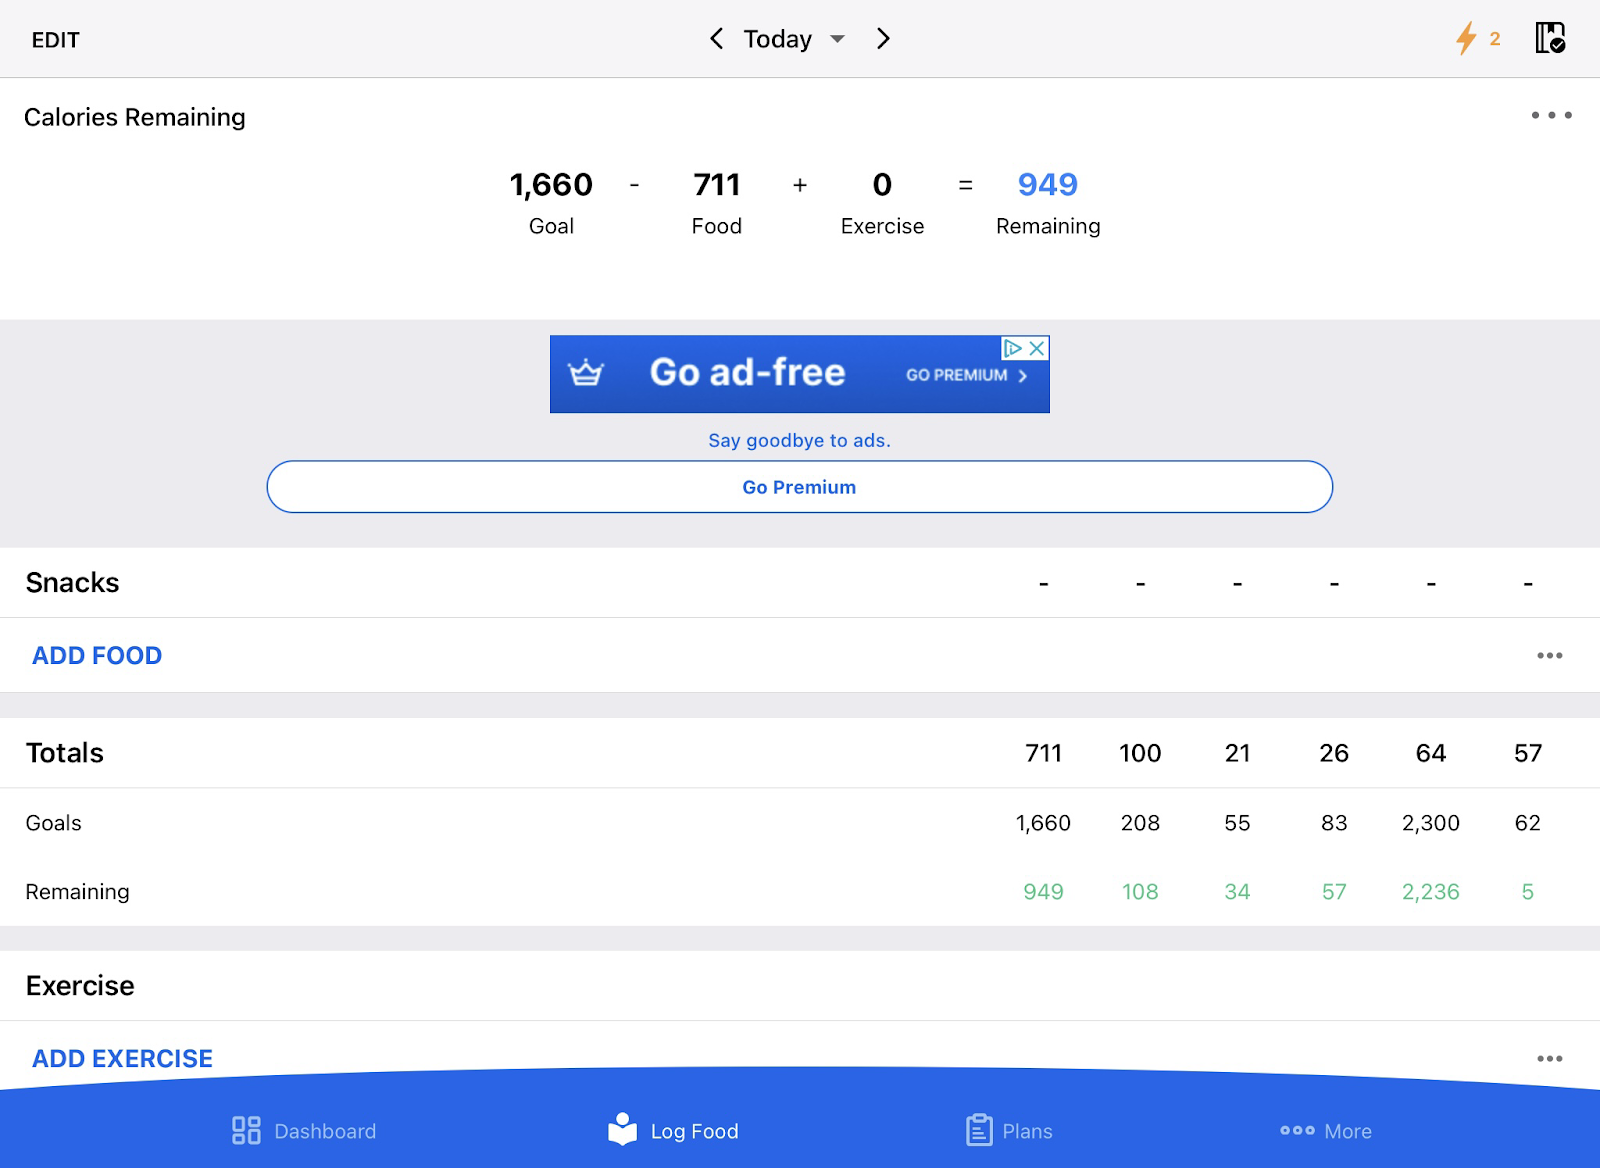Viewport: 1600px width, 1168px height.
Task: Select the 949 Remaining calories value
Action: pyautogui.click(x=1047, y=185)
